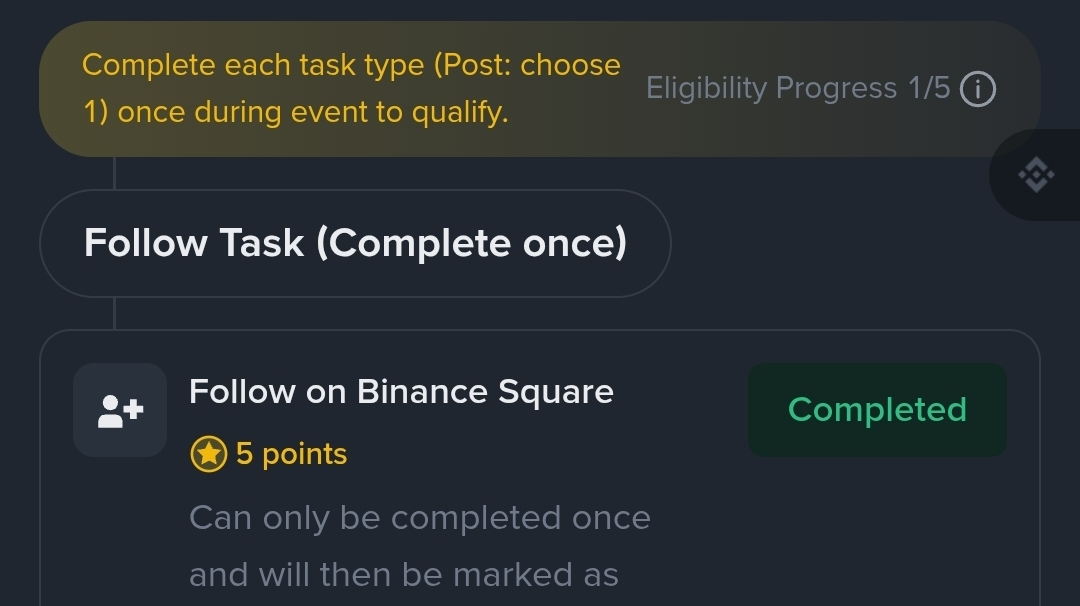Viewport: 1080px width, 606px height.
Task: Open the Follow Task (Complete once) section
Action: 354,243
